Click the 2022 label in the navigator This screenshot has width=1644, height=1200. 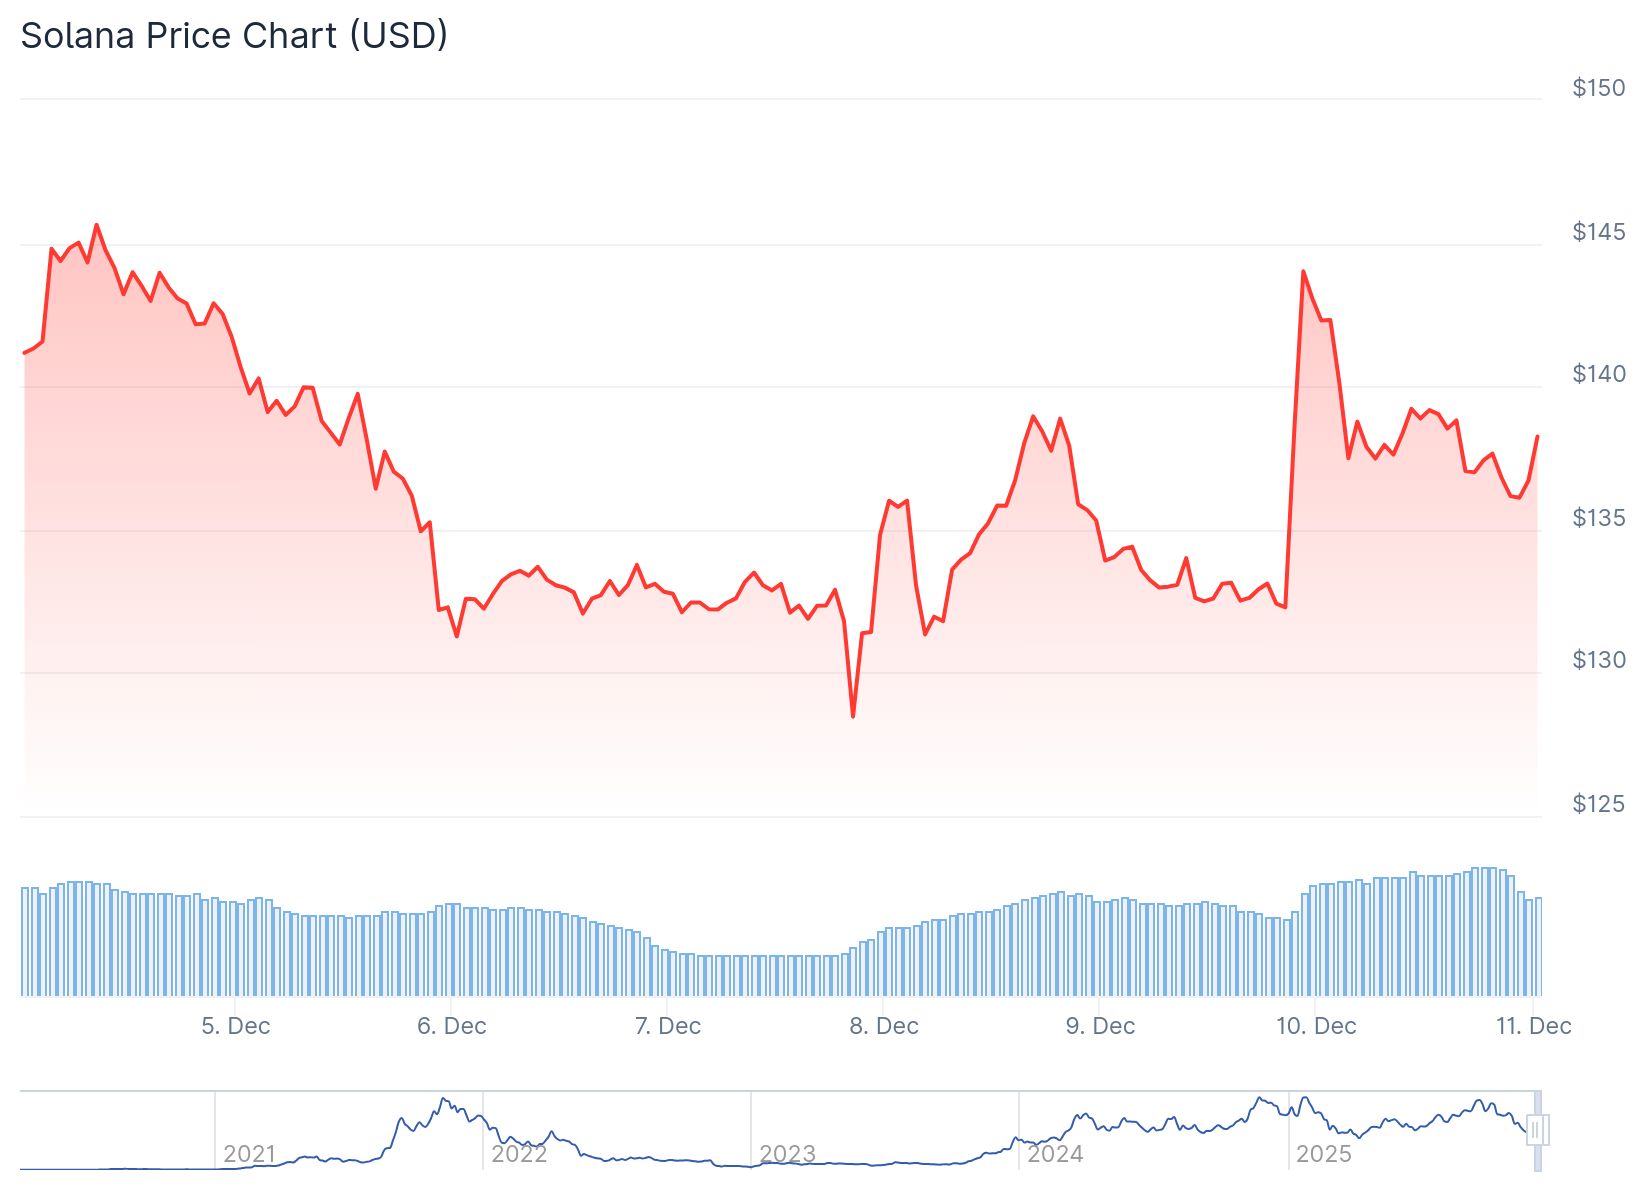pos(519,1154)
